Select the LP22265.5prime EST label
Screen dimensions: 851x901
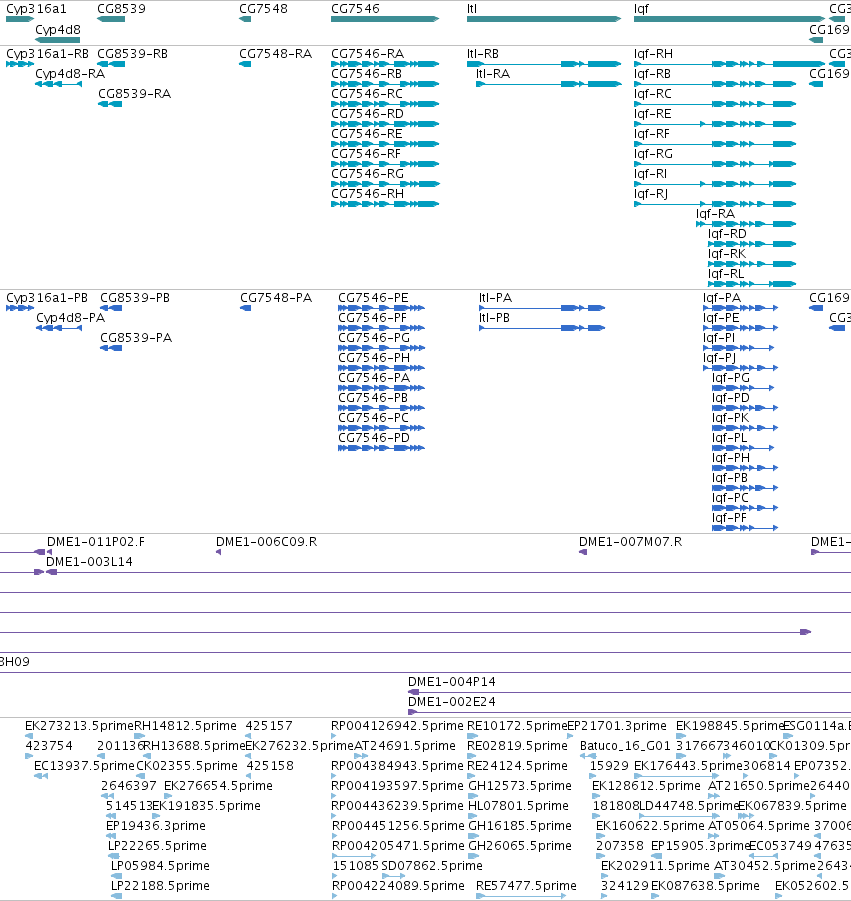[157, 846]
